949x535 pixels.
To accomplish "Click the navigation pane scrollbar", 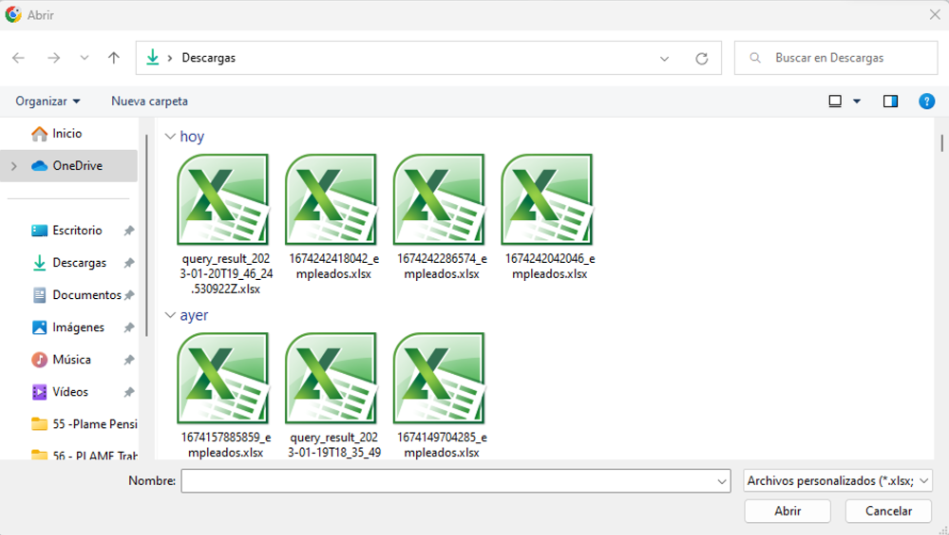I will [146, 236].
